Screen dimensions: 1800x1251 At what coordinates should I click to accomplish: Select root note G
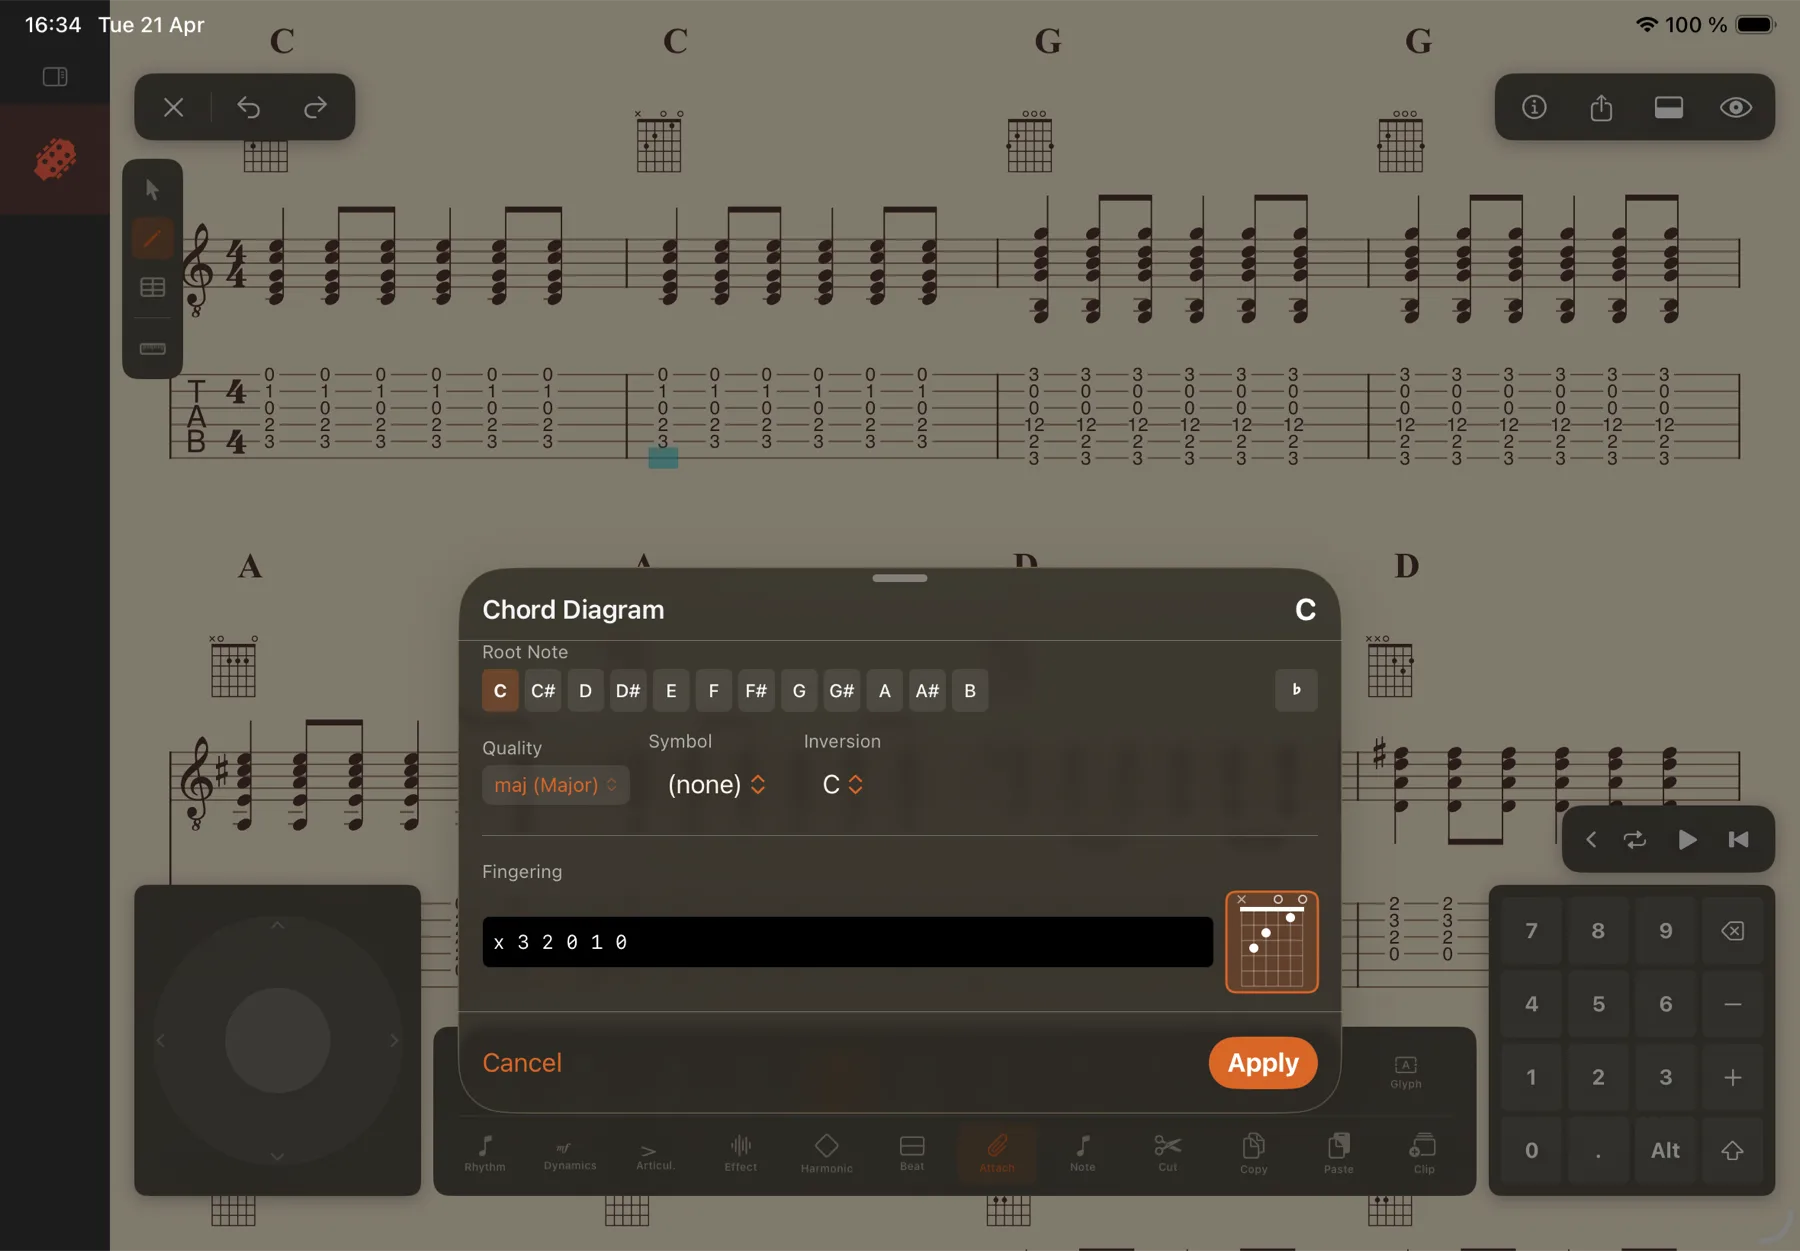point(799,691)
